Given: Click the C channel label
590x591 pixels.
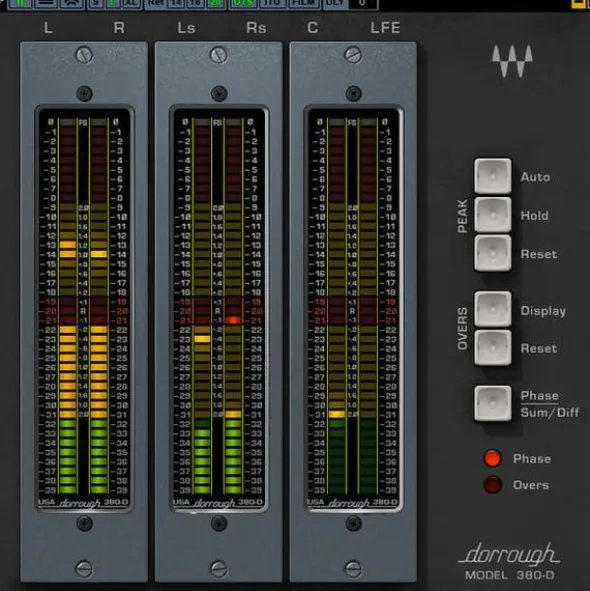Looking at the screenshot, I should click(x=313, y=28).
